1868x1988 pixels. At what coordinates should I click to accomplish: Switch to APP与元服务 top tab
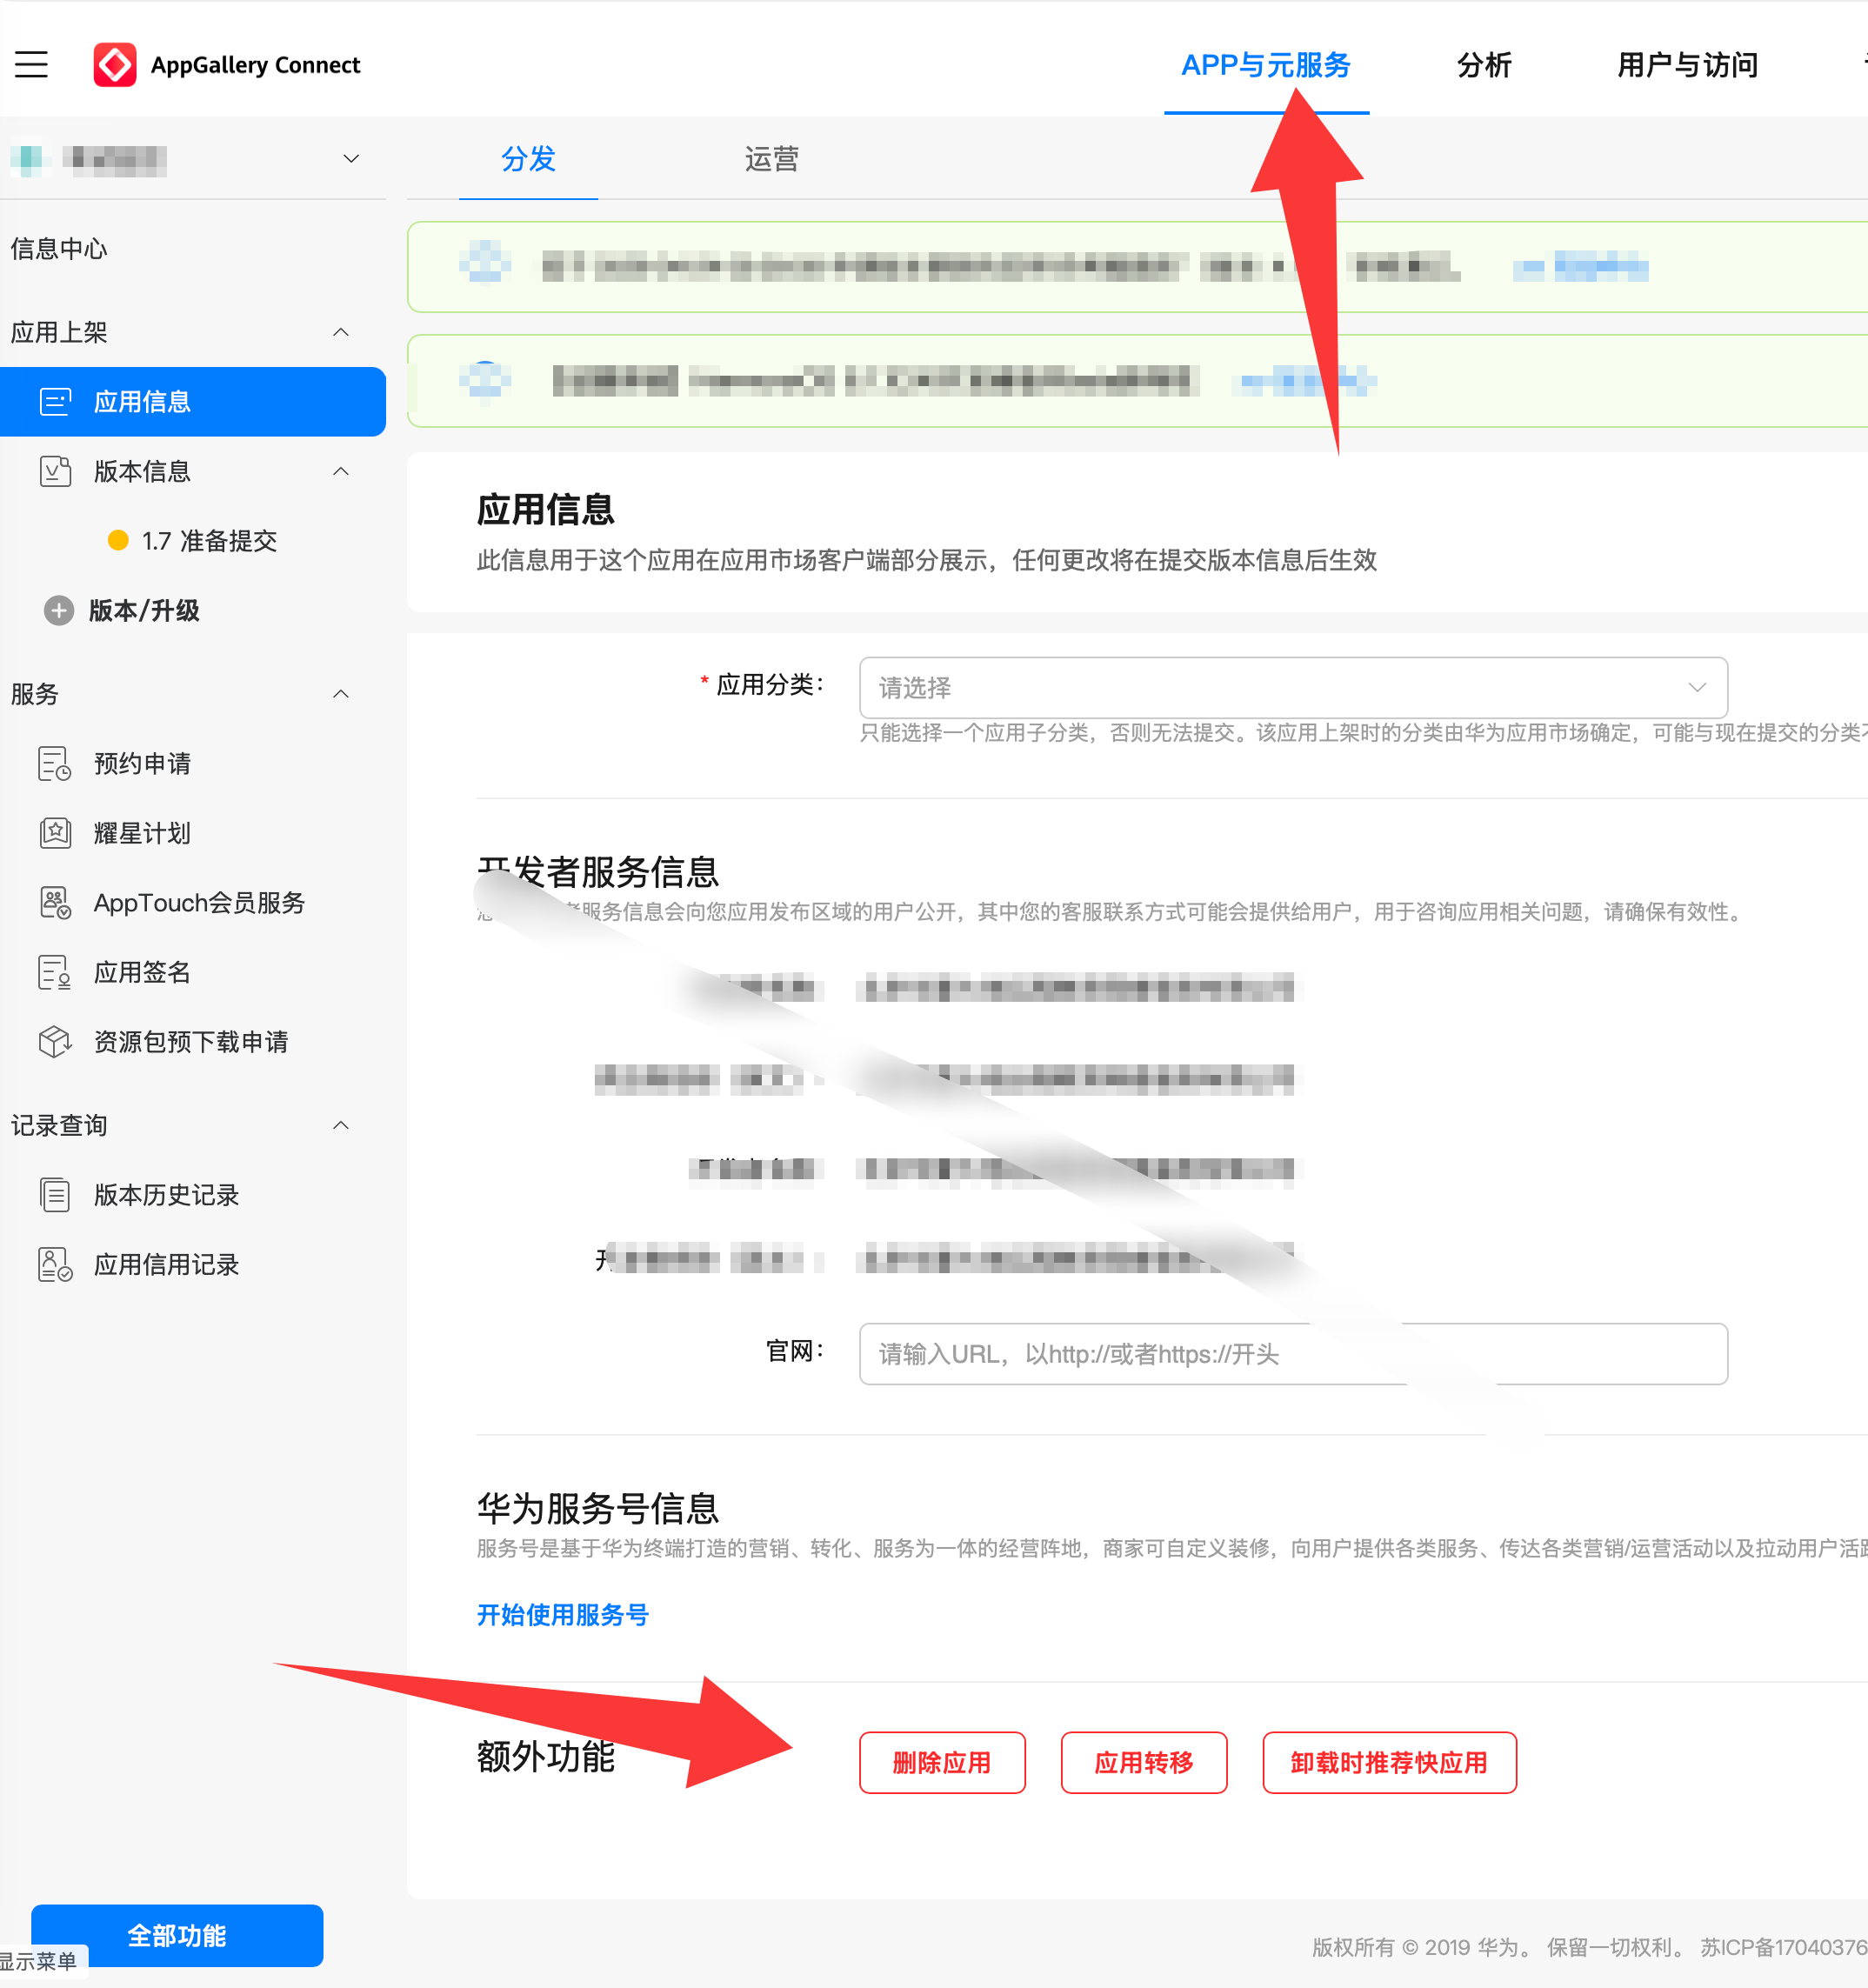point(1266,65)
